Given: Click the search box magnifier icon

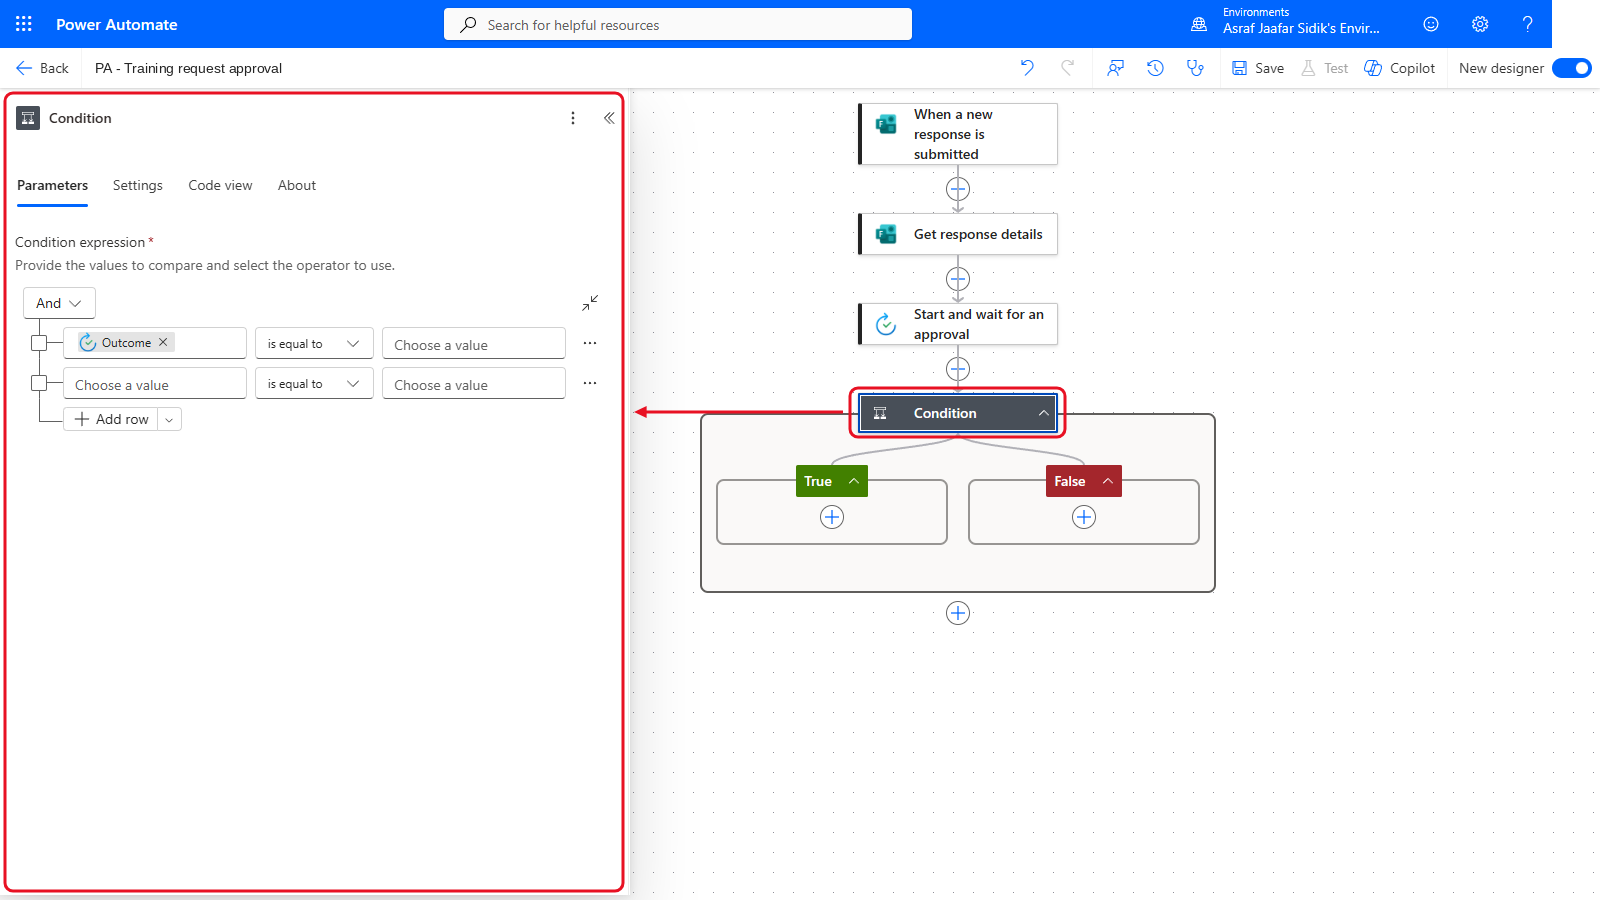Looking at the screenshot, I should [468, 25].
